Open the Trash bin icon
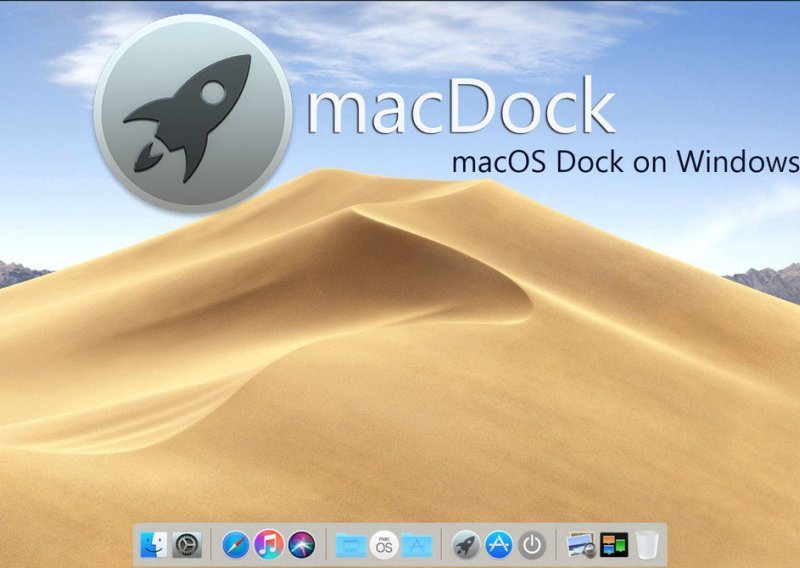 pos(647,545)
